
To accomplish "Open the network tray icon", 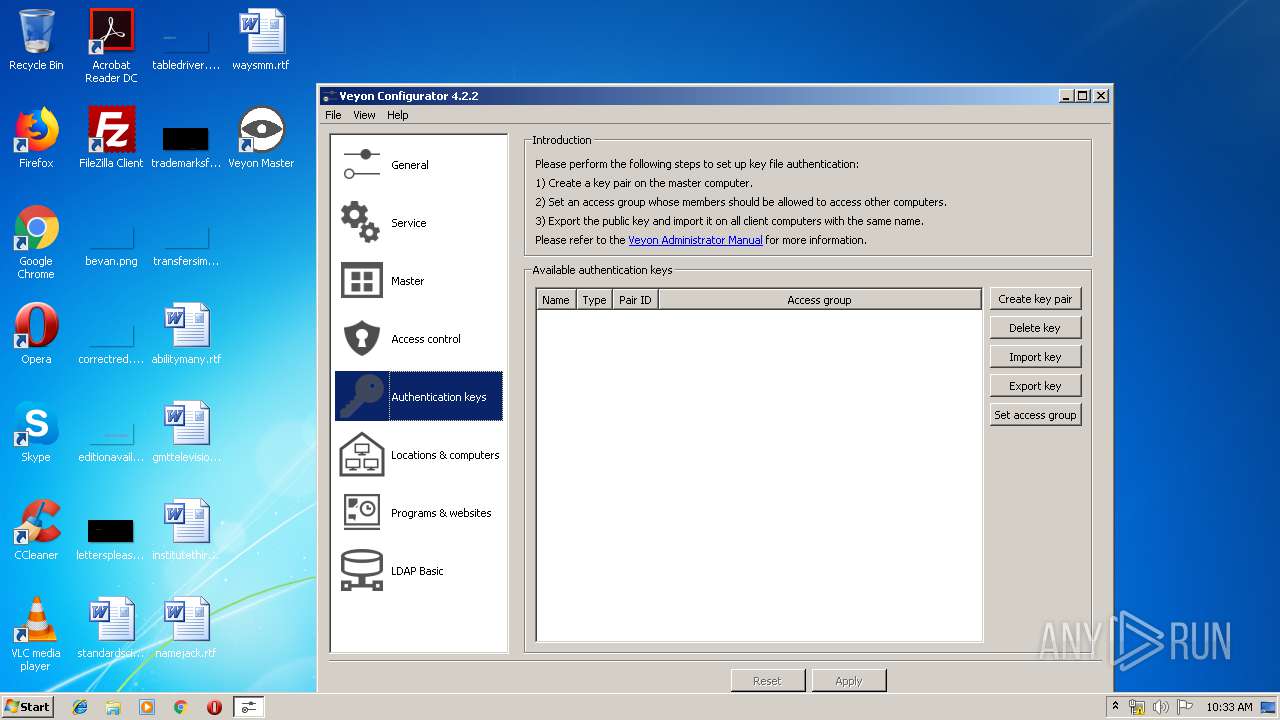I will 1137,707.
